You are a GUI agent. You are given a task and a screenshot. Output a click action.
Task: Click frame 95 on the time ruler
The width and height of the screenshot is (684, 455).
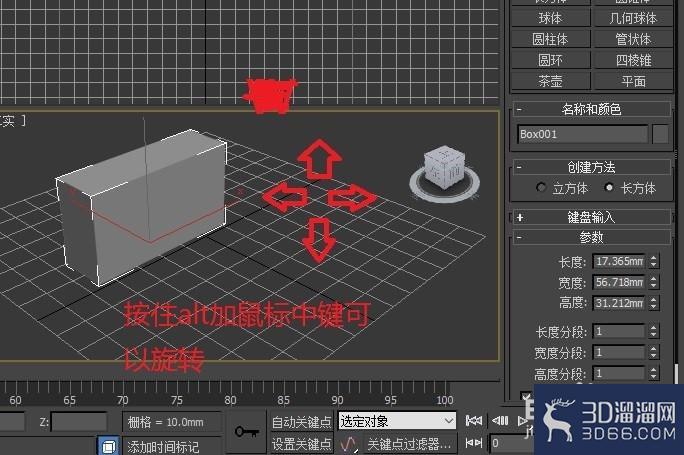click(391, 400)
